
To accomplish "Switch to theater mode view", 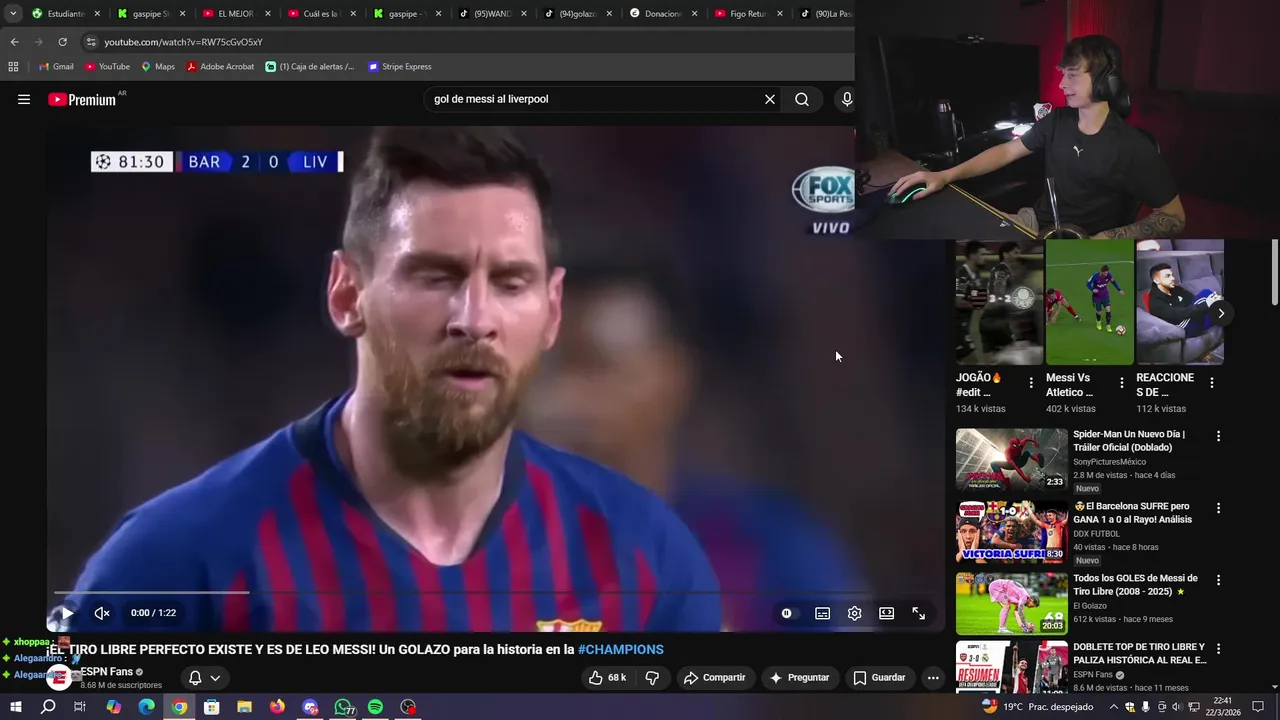I will (x=886, y=613).
